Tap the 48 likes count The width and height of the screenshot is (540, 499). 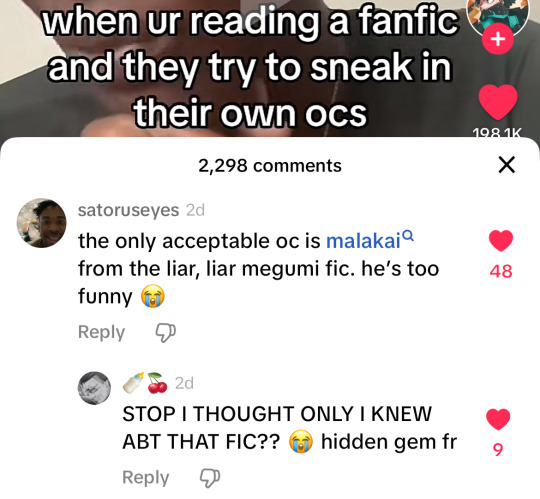coord(501,271)
